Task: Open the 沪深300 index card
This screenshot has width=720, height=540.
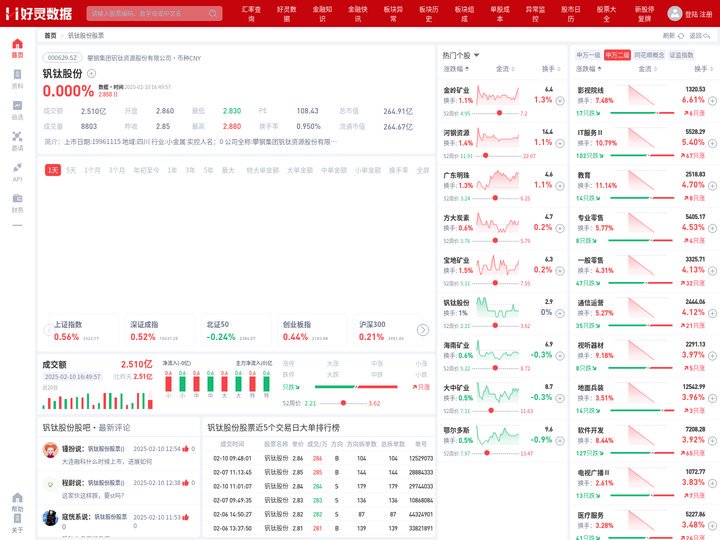Action: click(x=388, y=330)
